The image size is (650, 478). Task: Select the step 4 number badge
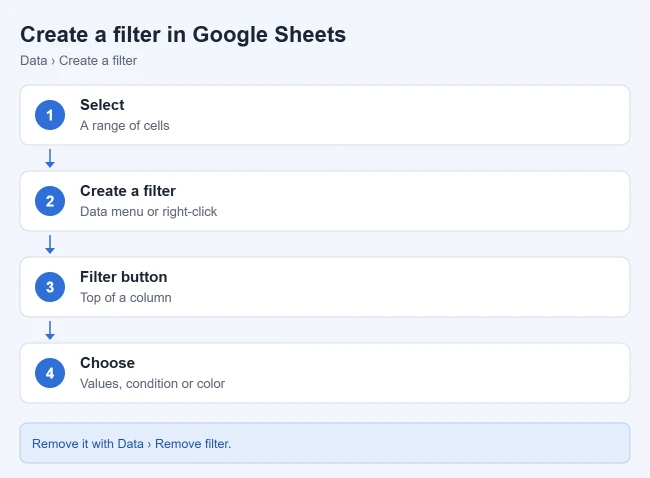[x=50, y=373]
